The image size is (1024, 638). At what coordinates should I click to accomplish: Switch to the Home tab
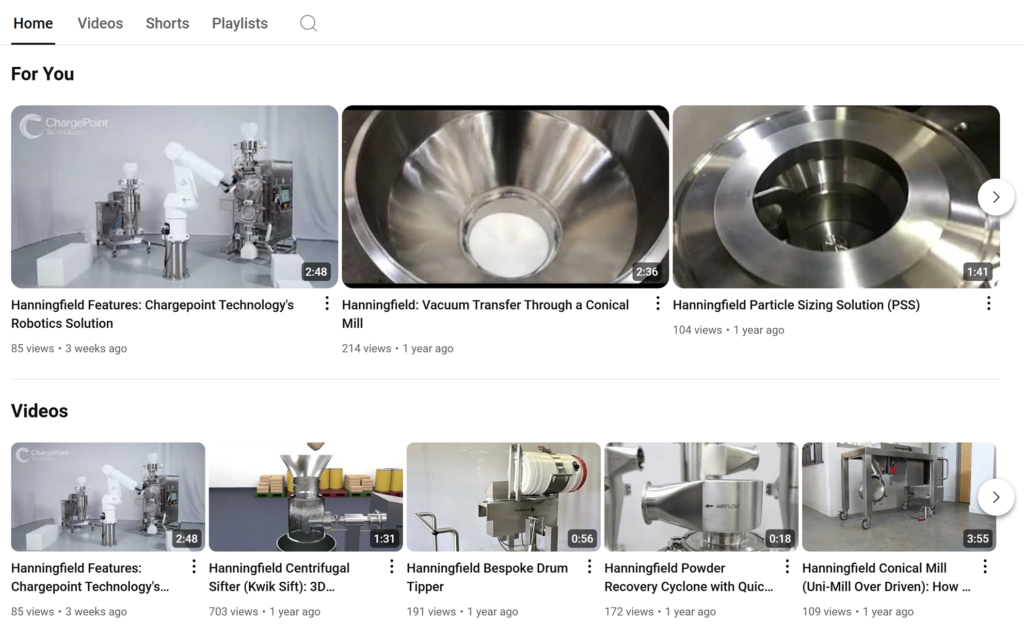pyautogui.click(x=33, y=24)
